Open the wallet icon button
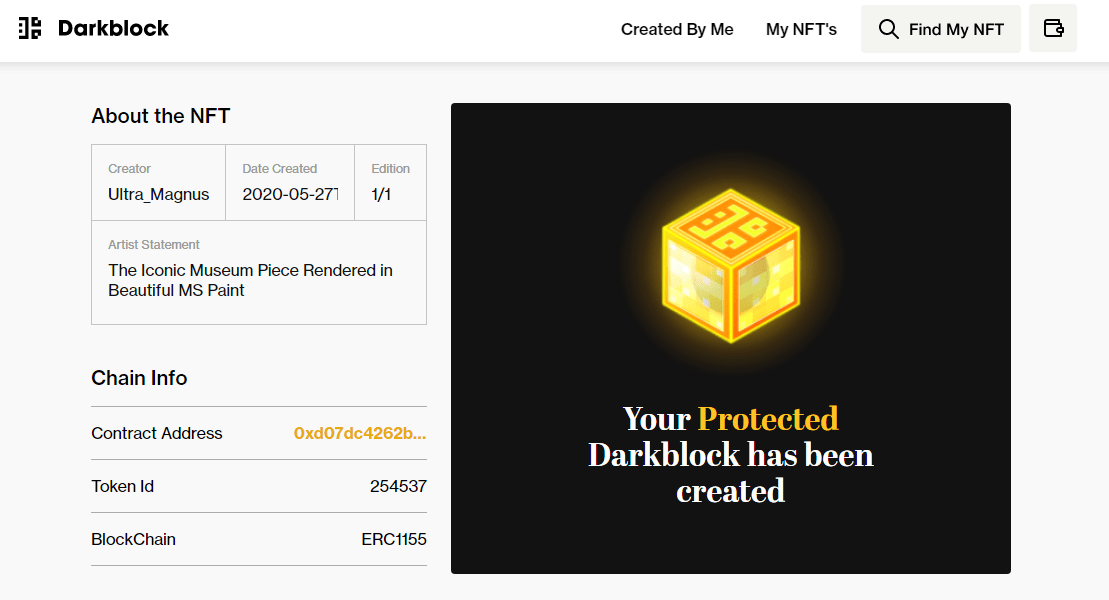Screen dimensions: 1109x600 point(1053,28)
